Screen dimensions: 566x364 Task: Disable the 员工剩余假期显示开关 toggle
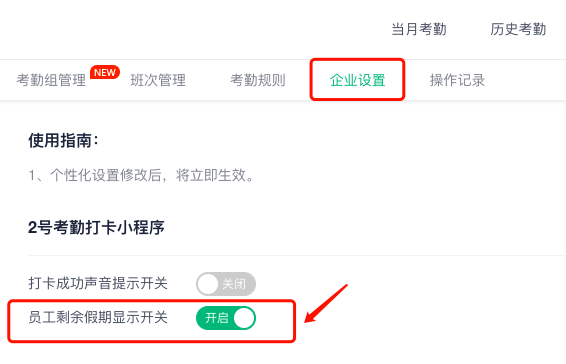tap(226, 318)
